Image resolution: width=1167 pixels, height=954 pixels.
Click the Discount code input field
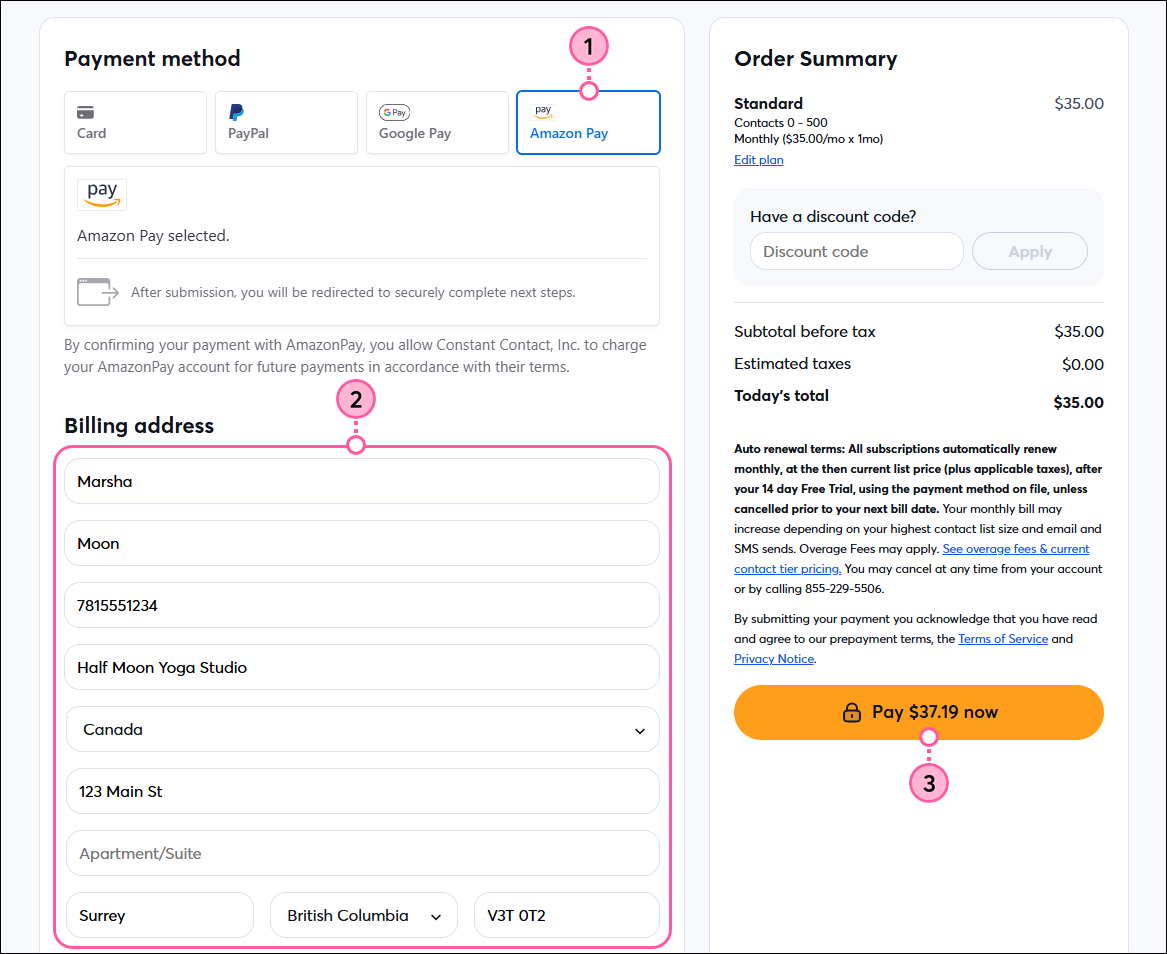click(x=856, y=251)
